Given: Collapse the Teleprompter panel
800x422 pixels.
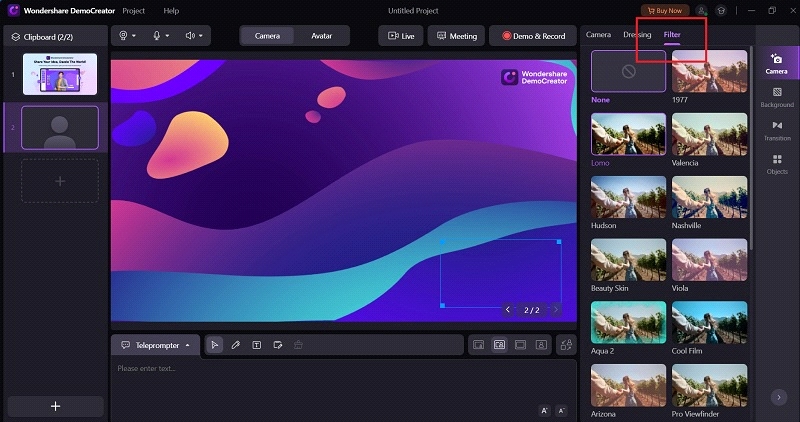Looking at the screenshot, I should 188,345.
